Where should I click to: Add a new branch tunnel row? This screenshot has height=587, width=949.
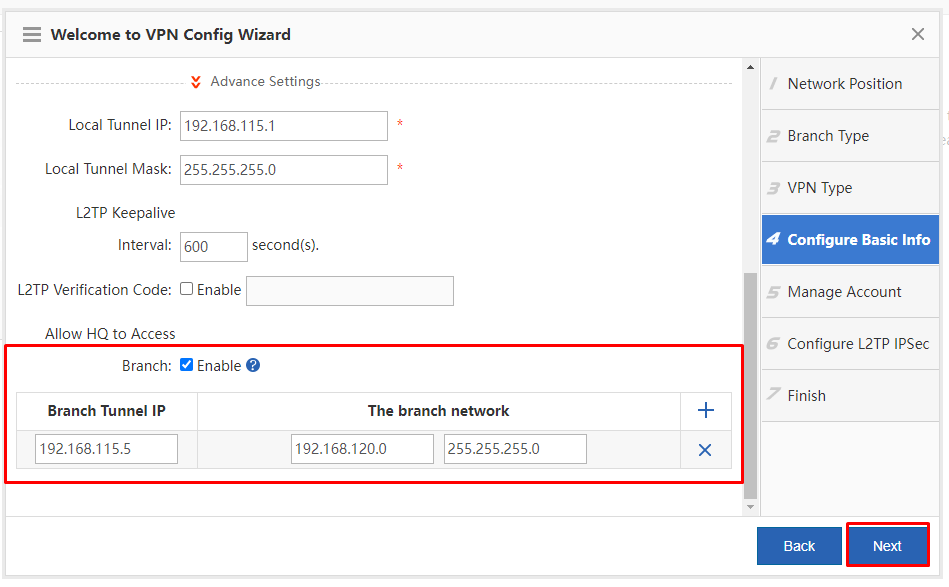pyautogui.click(x=706, y=410)
